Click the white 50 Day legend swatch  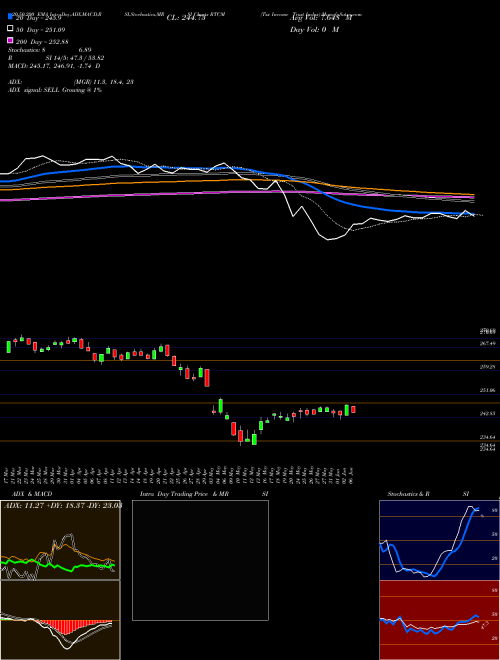10,29
